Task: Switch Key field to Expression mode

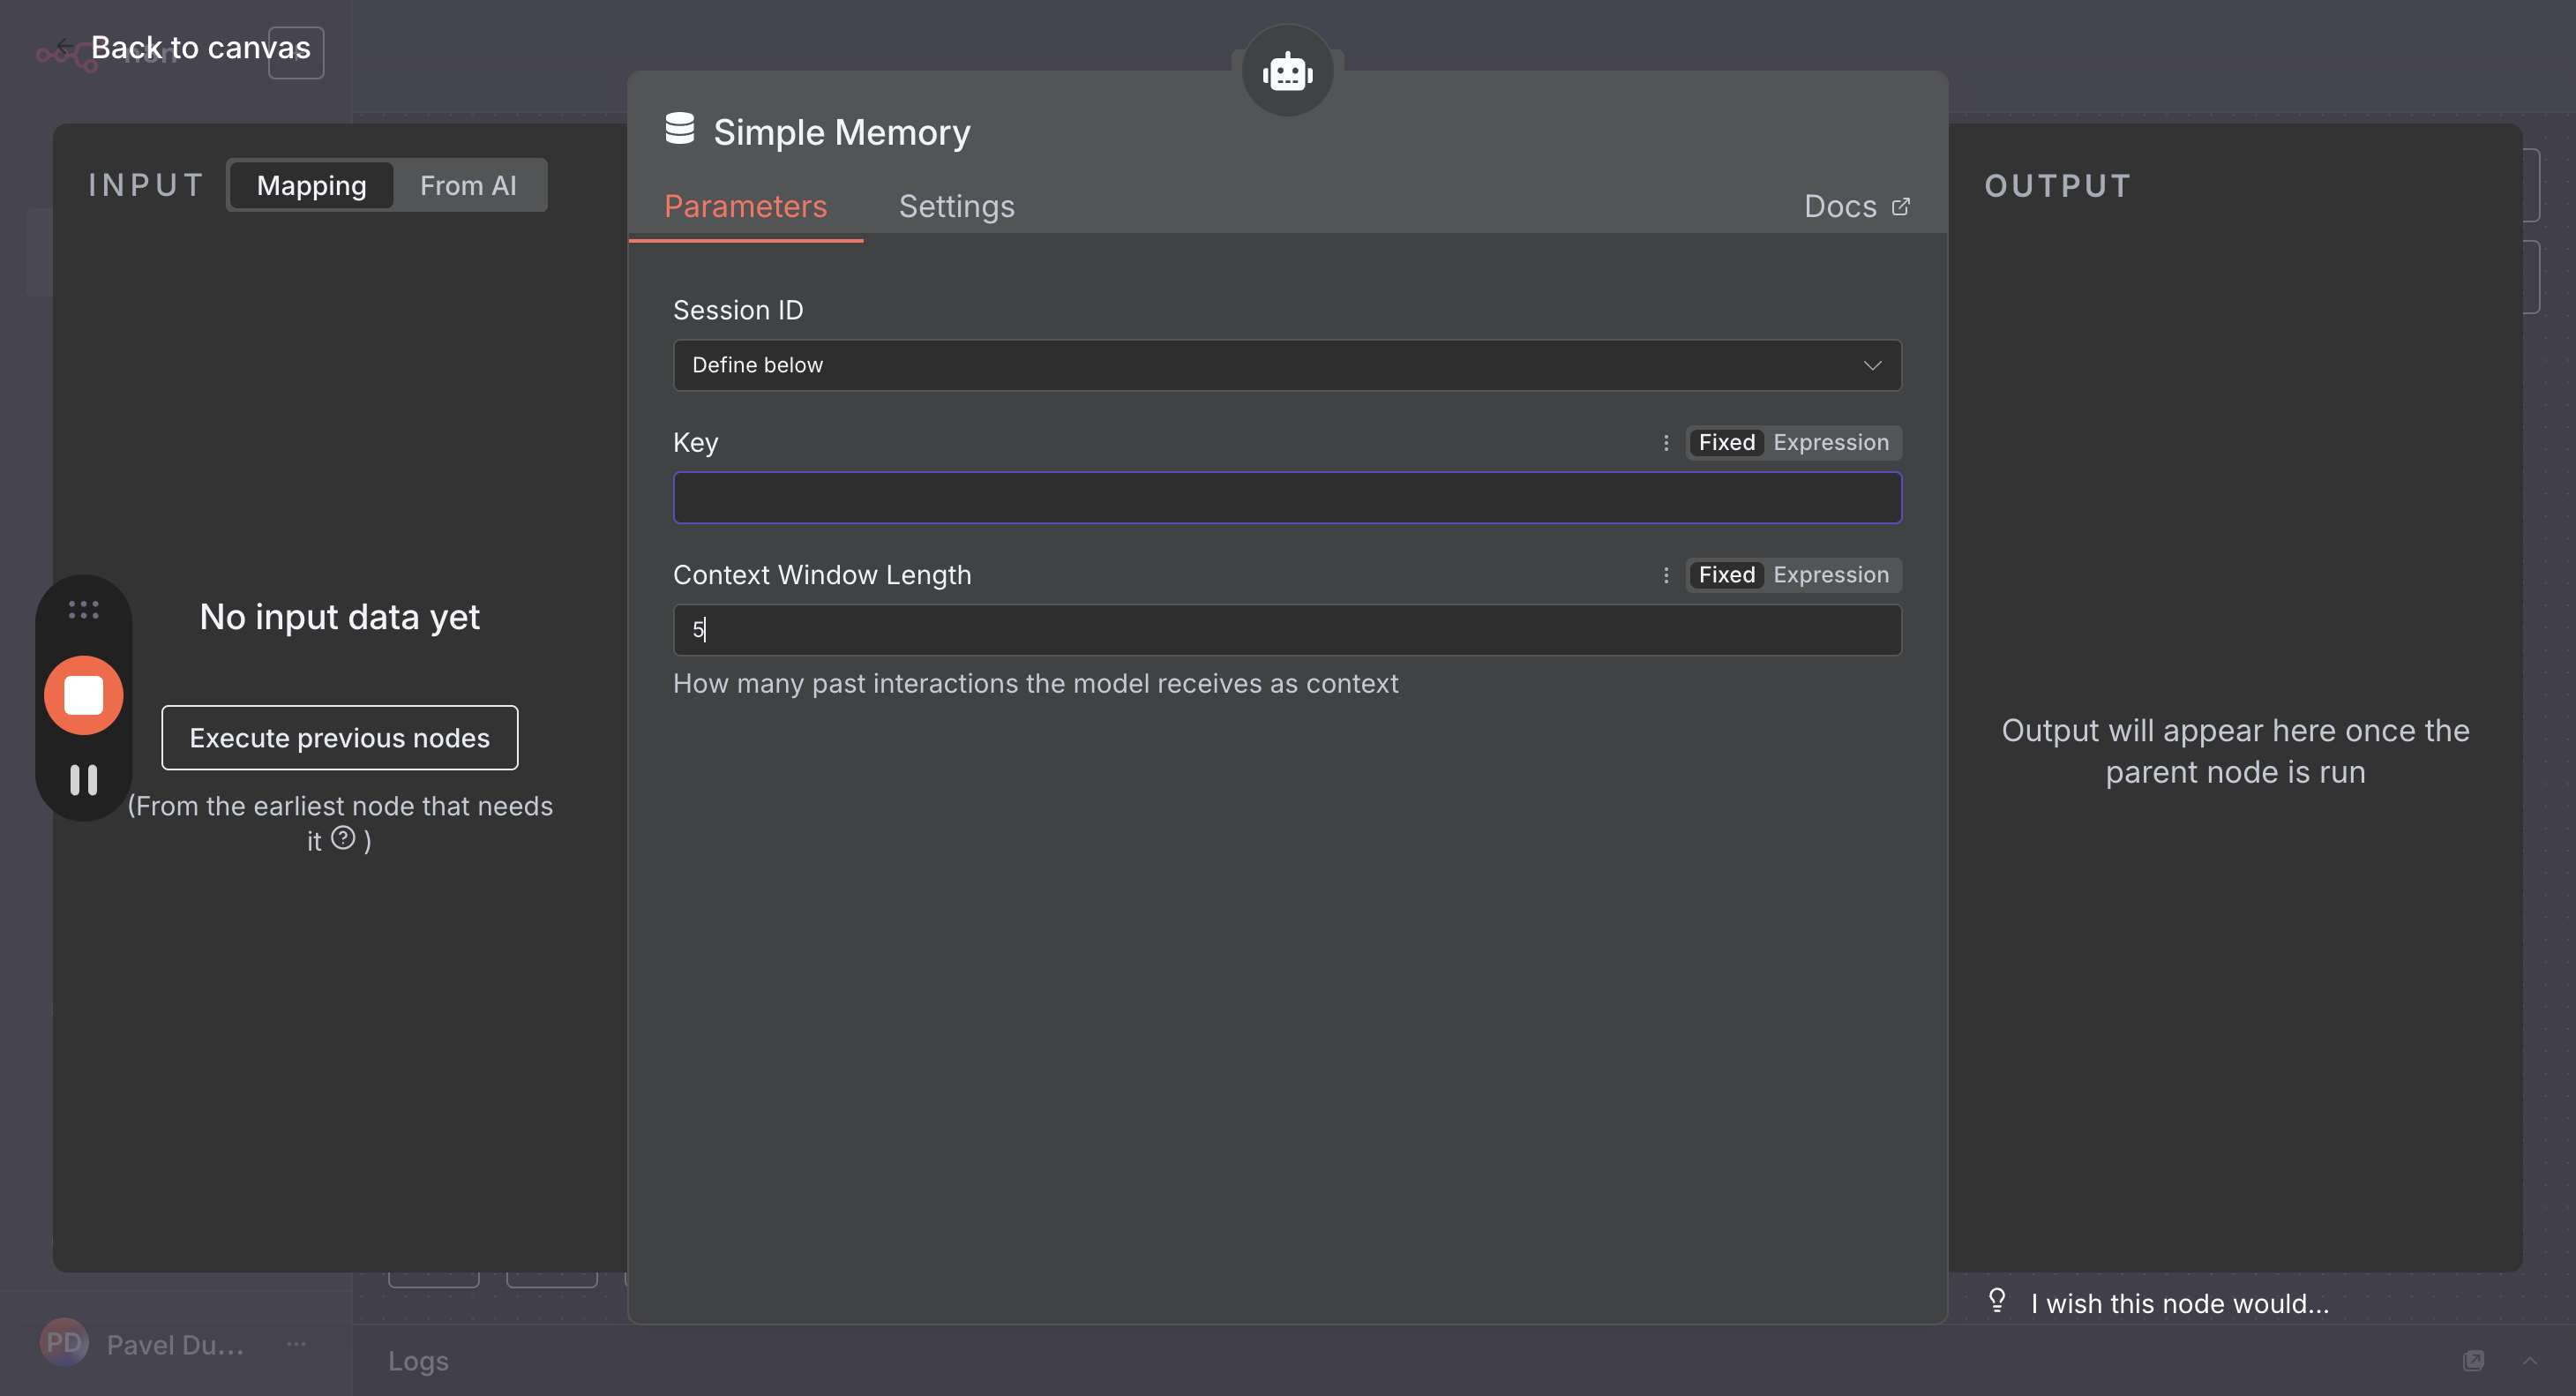Action: [x=1830, y=442]
